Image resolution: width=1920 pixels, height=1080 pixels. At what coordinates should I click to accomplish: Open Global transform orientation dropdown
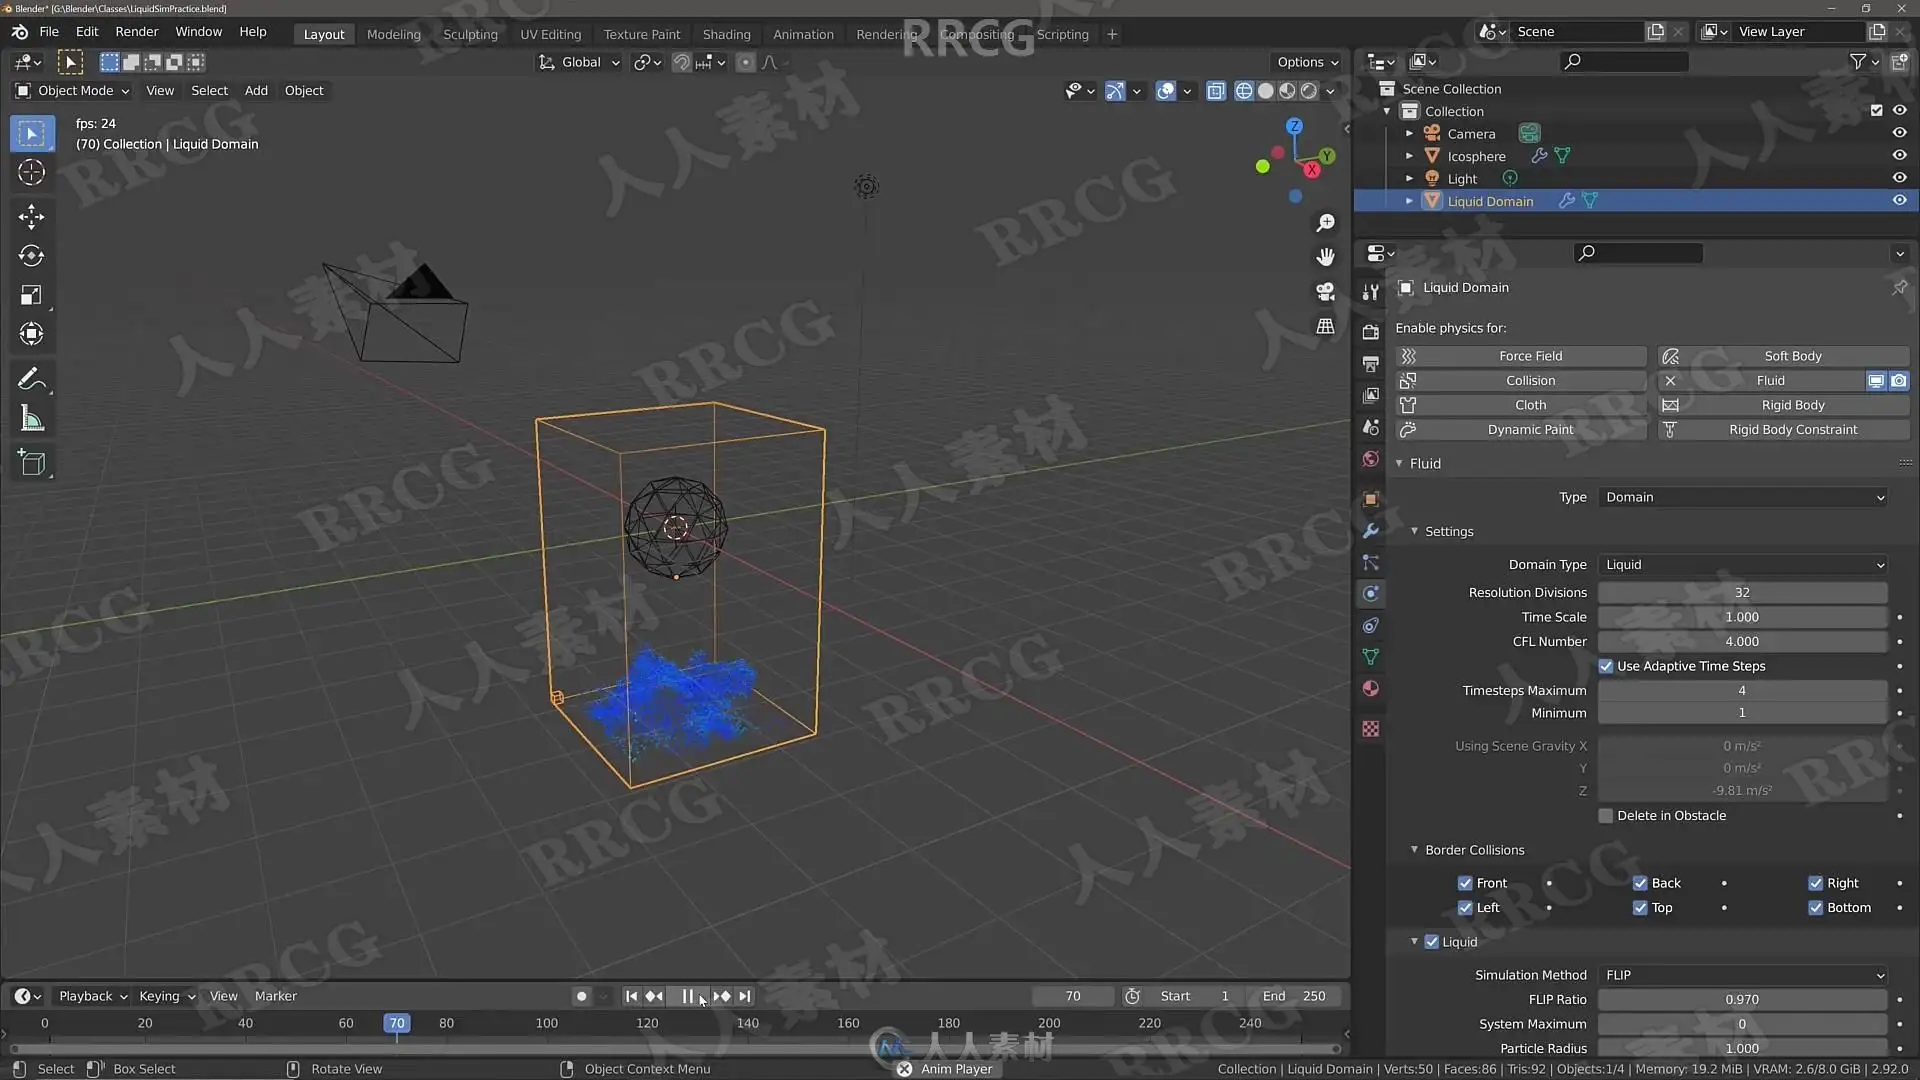pos(580,62)
